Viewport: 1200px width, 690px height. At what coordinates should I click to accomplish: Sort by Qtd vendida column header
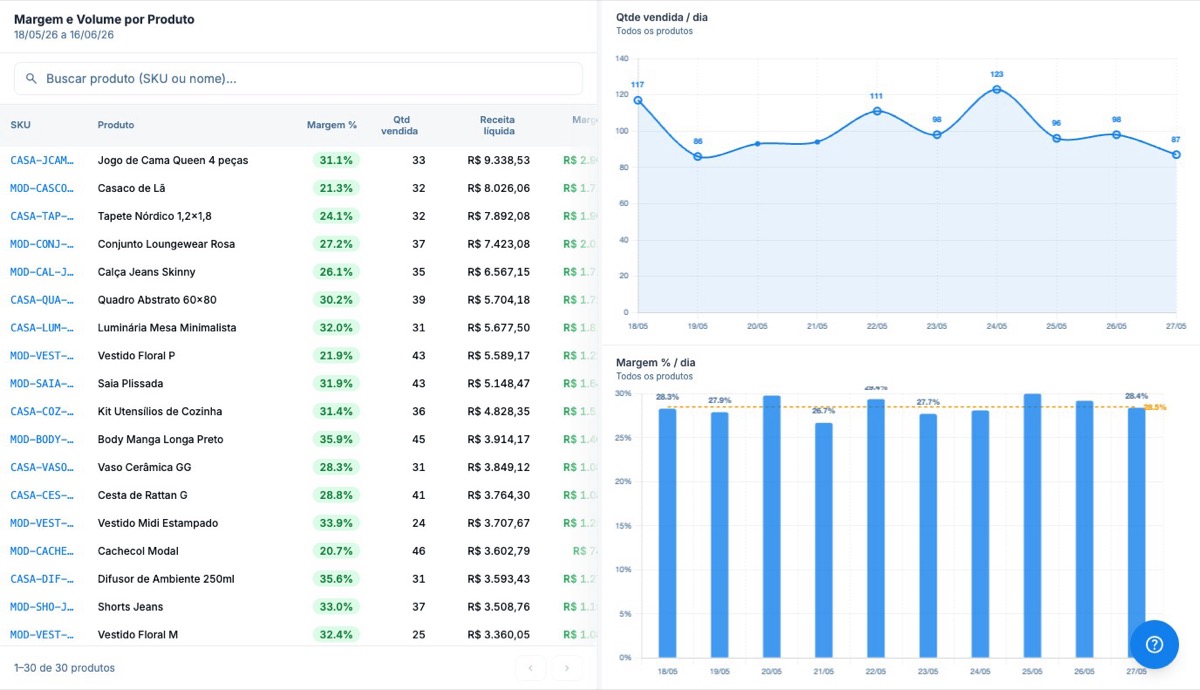pyautogui.click(x=400, y=125)
